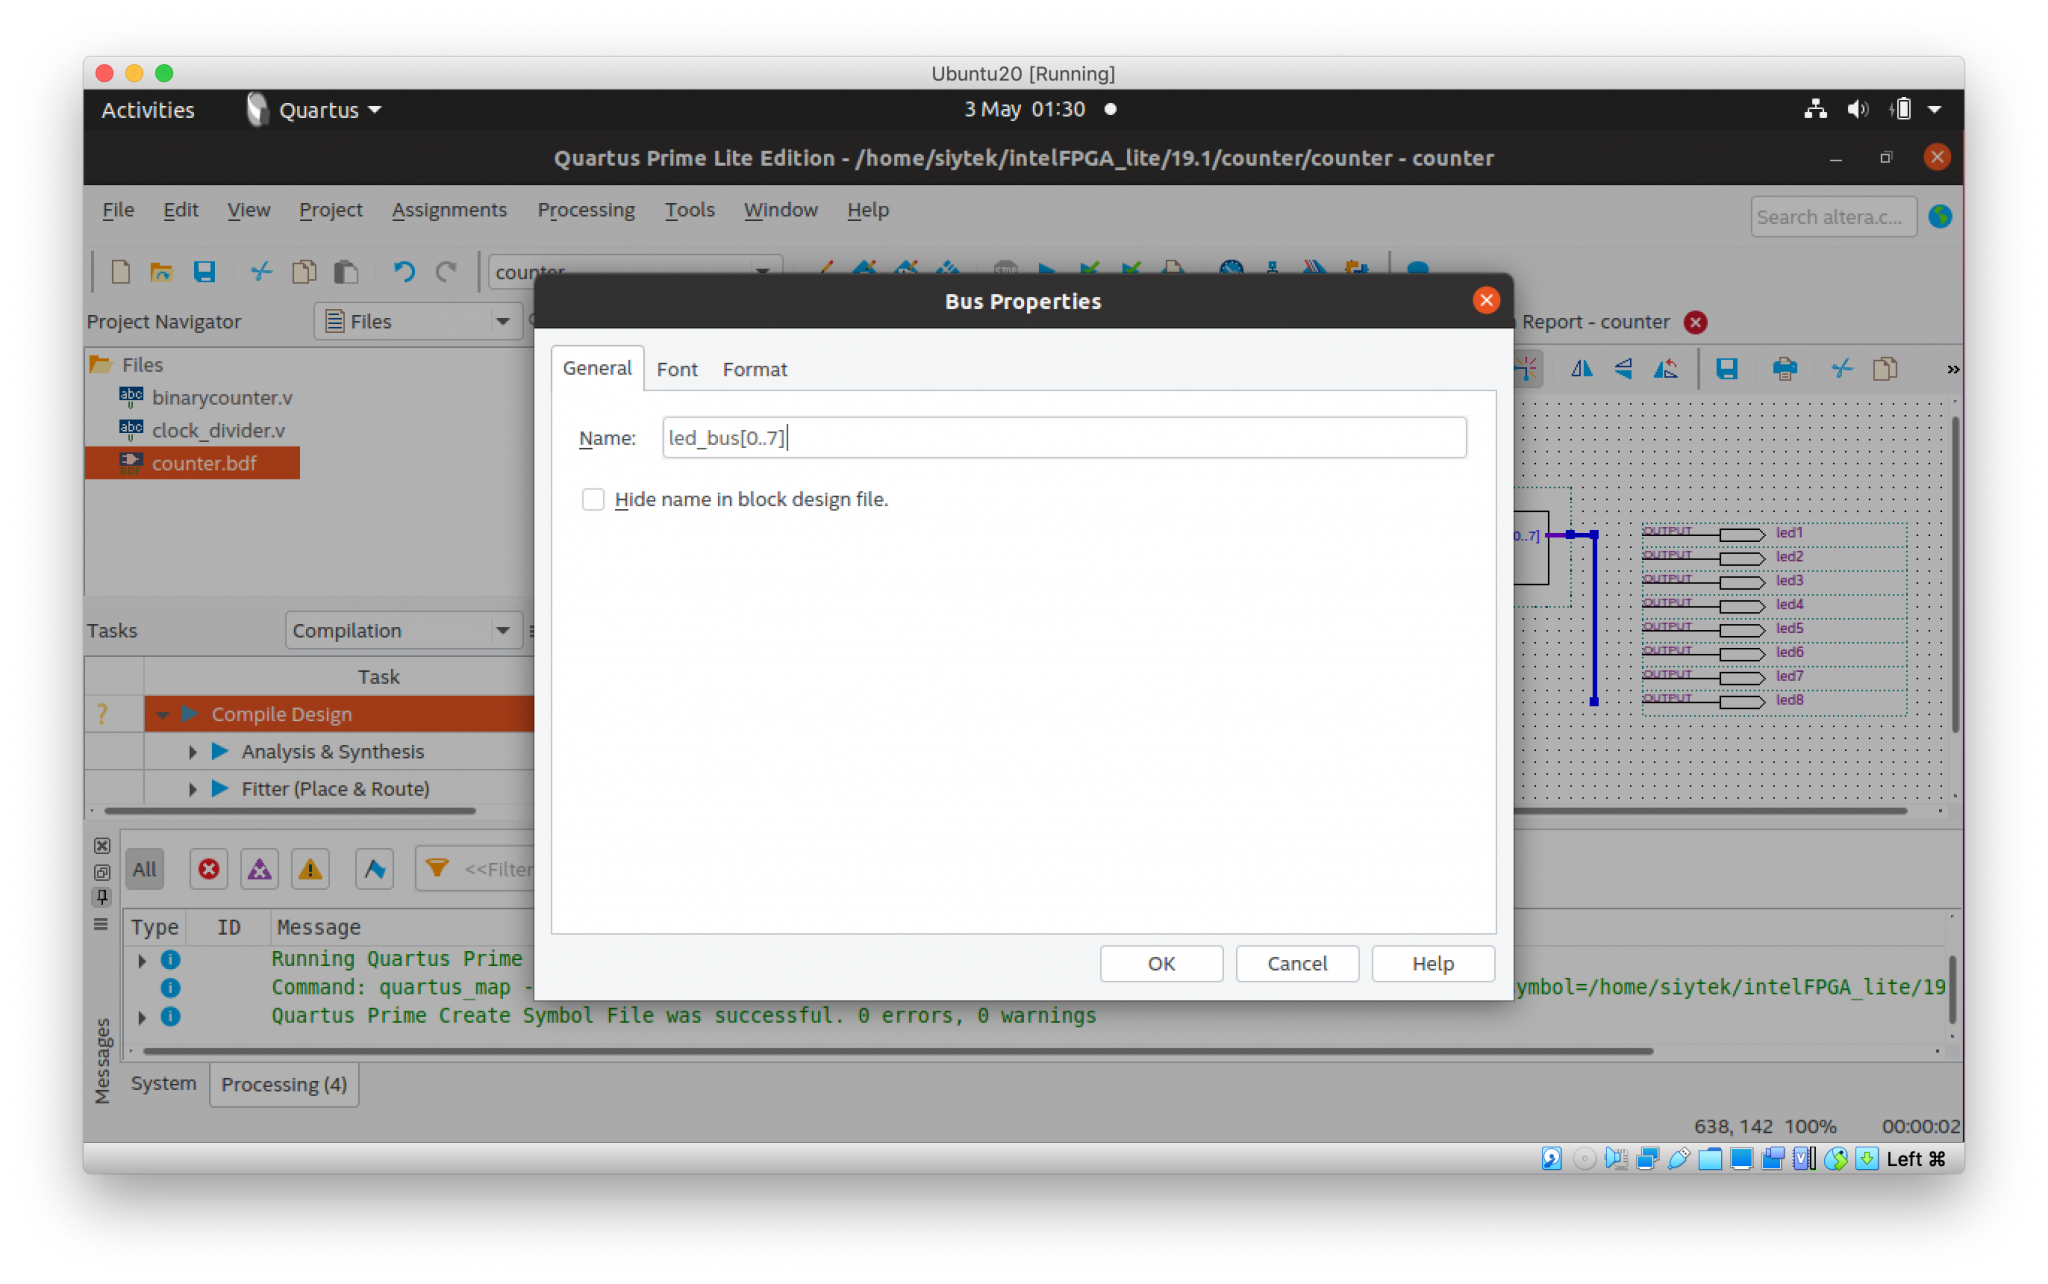Open the Assignments menu
This screenshot has height=1284, width=2048.
click(449, 210)
